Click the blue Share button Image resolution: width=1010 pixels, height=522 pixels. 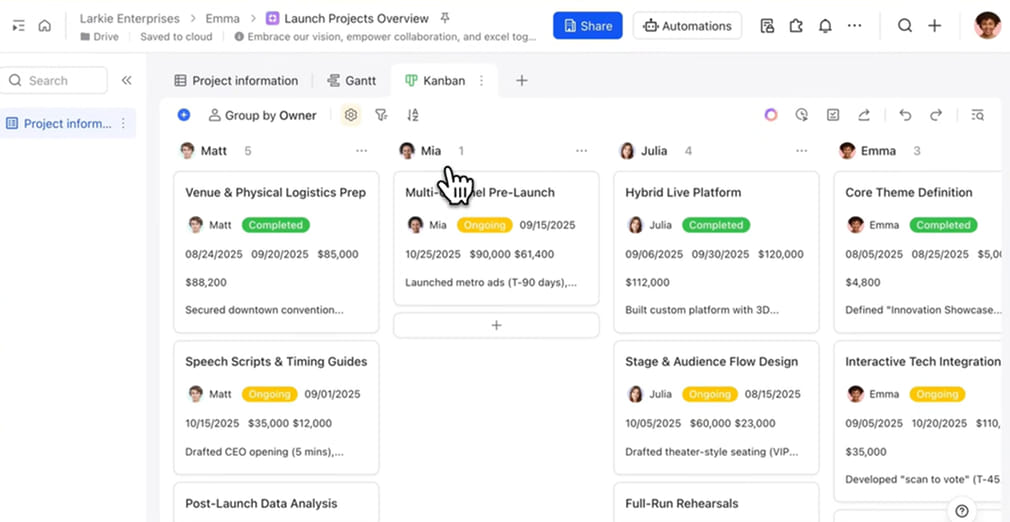click(587, 26)
